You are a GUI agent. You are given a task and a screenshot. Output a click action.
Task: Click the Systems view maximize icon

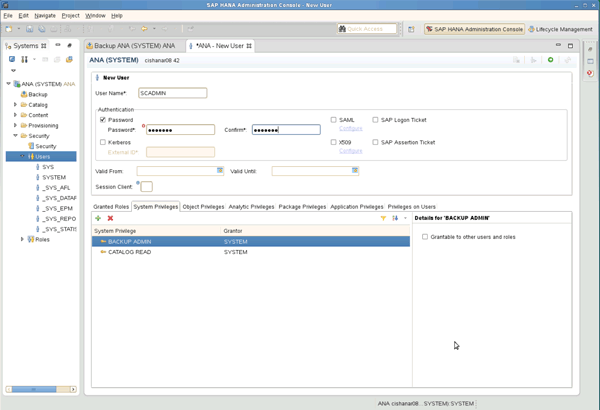[70, 46]
